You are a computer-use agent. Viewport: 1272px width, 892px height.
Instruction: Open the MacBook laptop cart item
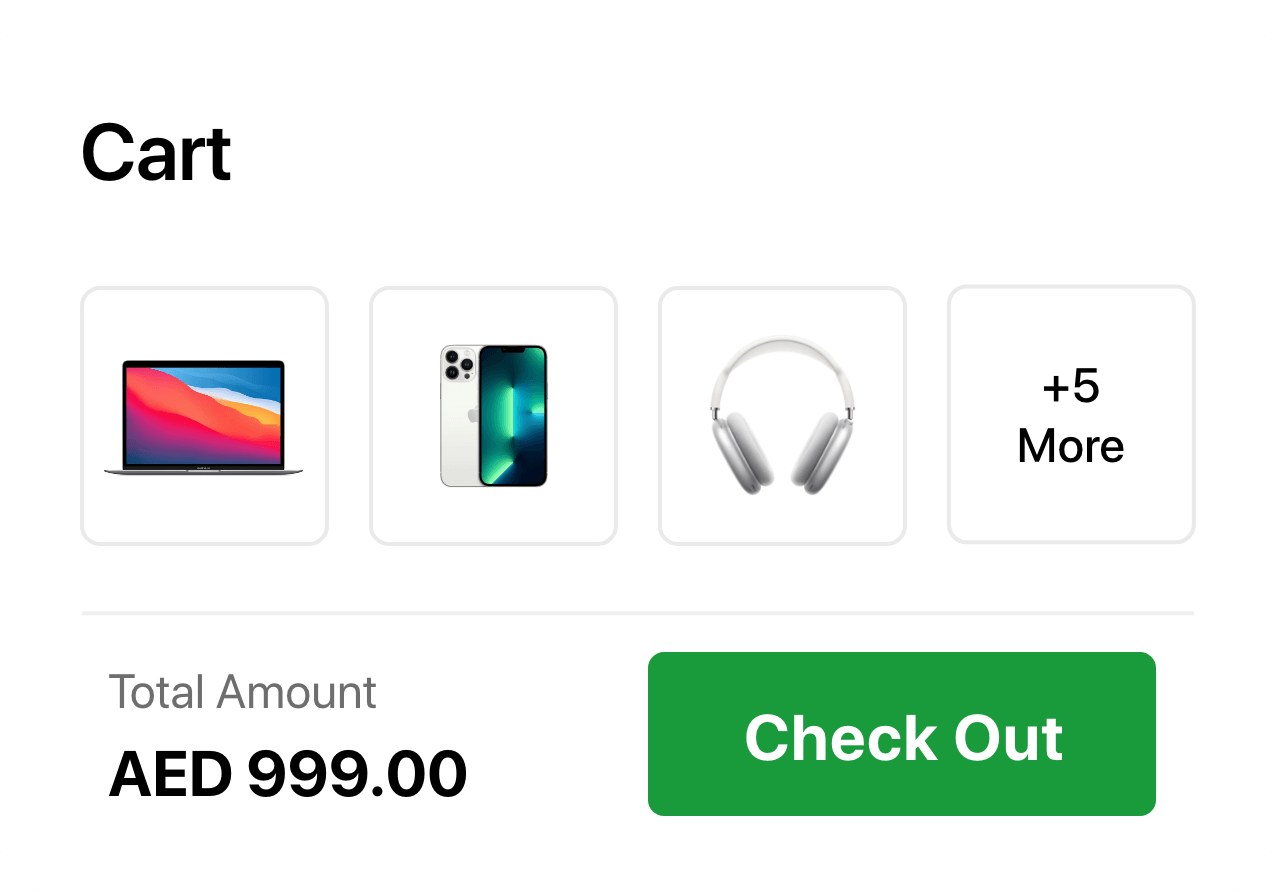(204, 416)
